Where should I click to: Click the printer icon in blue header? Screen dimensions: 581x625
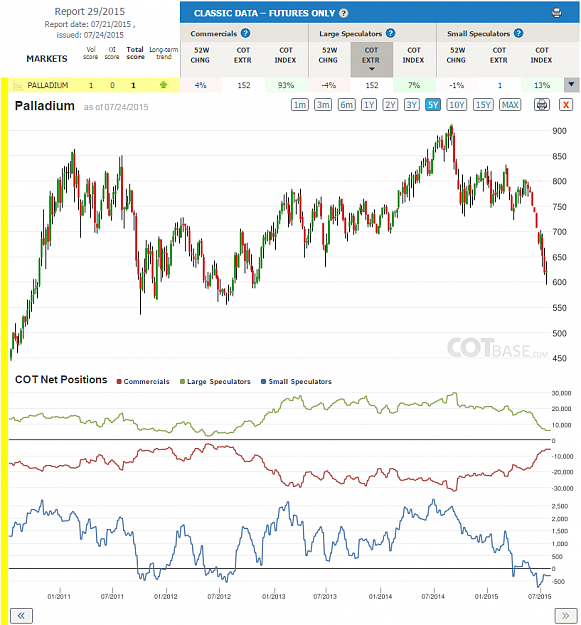[557, 13]
